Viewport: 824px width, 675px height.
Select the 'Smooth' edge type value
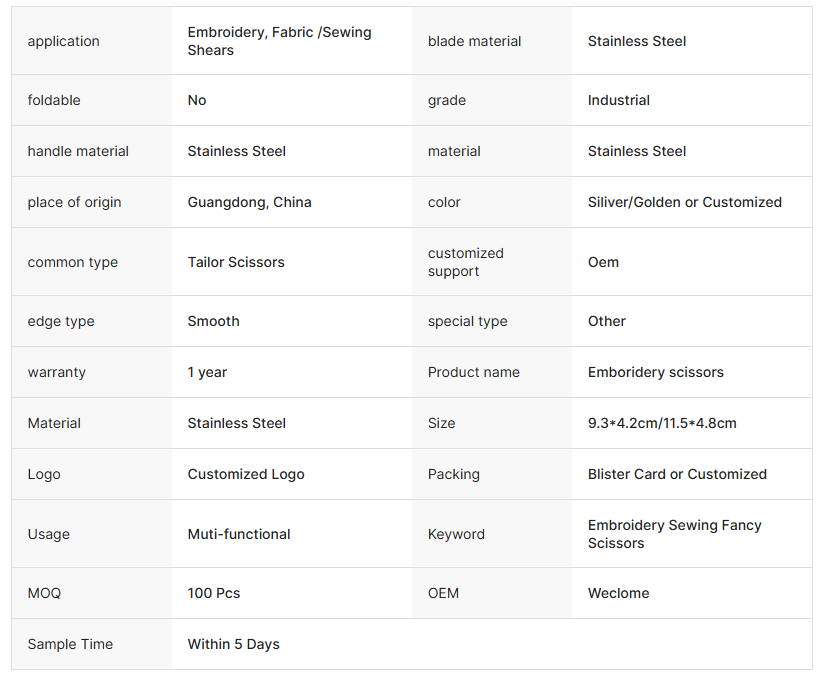[x=214, y=321]
